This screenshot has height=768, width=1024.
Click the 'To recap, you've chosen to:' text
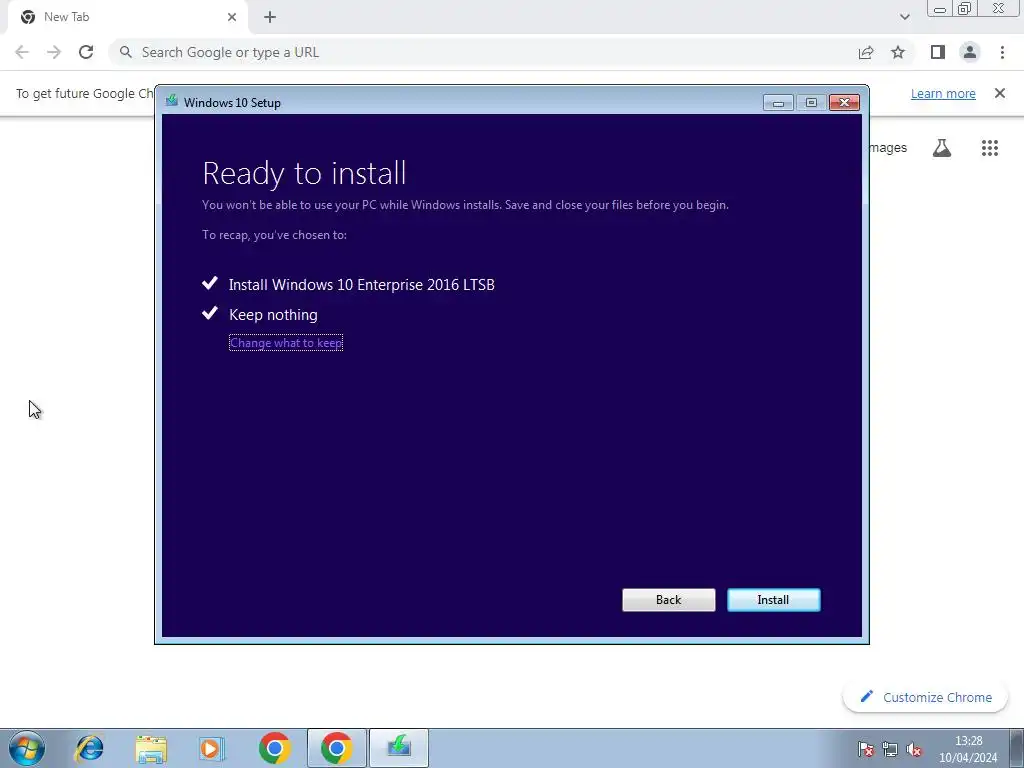(x=274, y=234)
